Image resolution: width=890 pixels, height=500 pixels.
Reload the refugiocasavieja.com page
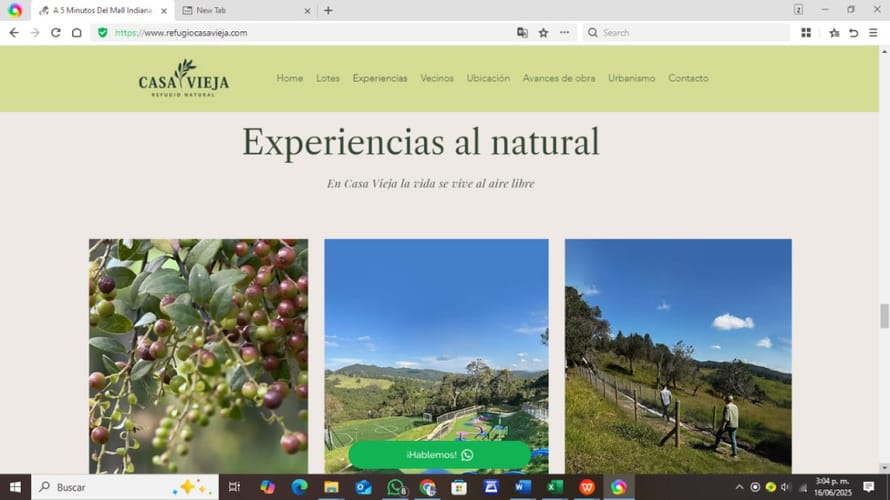coord(56,33)
